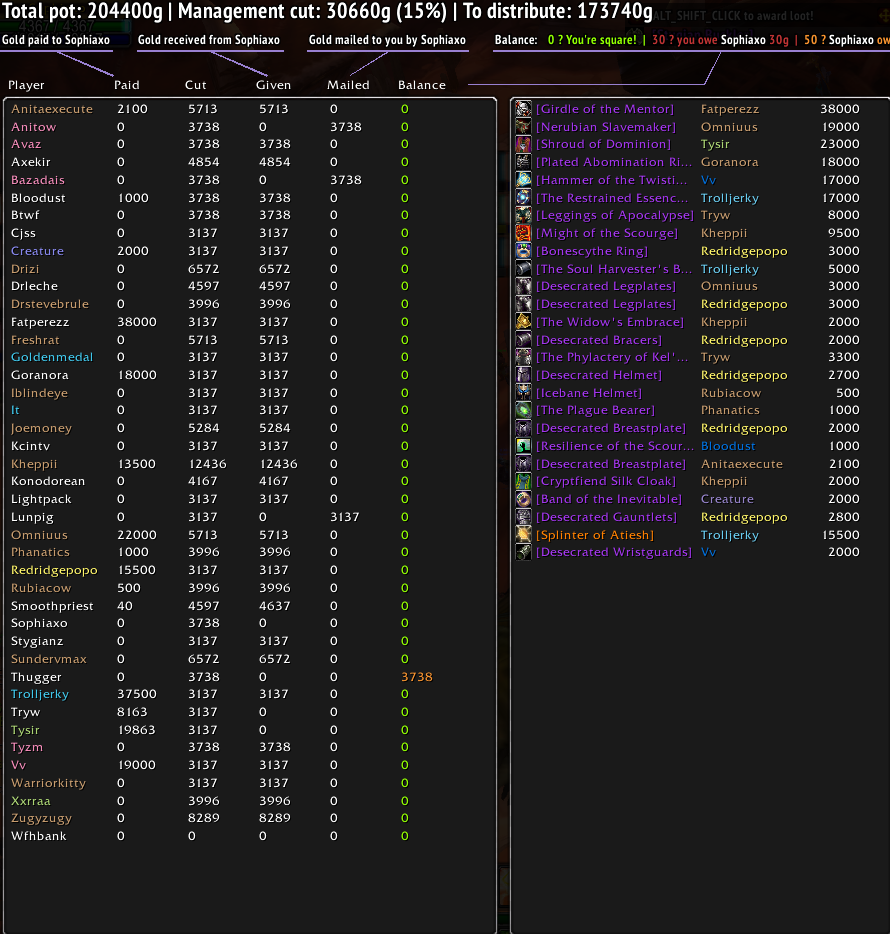Click the Band of the Inevitable icon
Viewport: 890px width, 934px height.
pos(523,499)
